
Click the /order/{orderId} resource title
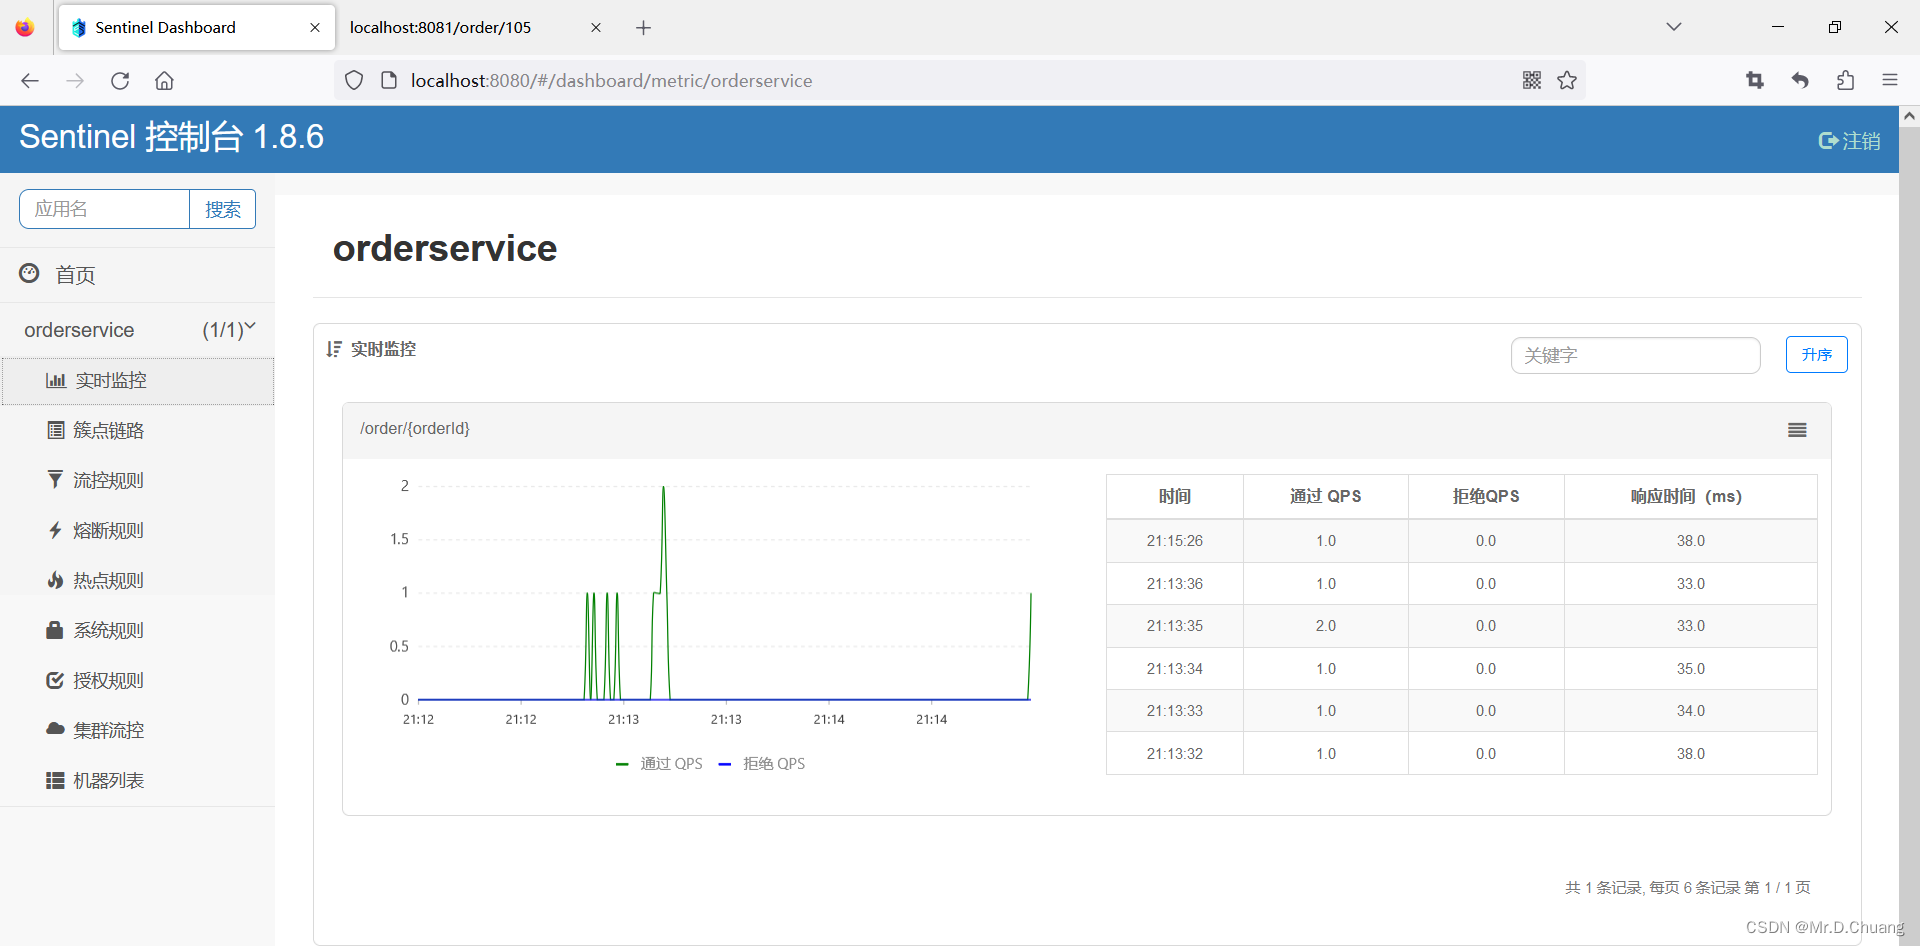415,429
